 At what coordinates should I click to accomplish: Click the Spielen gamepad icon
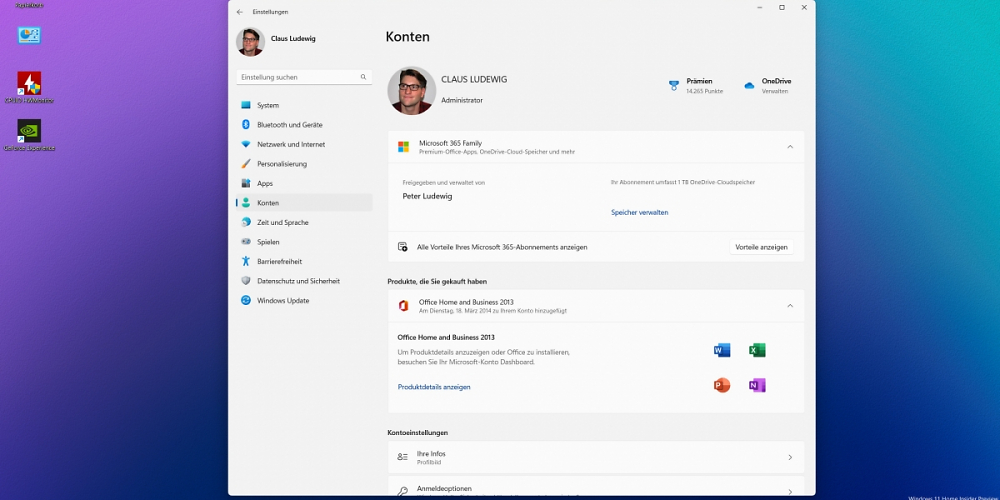point(246,242)
